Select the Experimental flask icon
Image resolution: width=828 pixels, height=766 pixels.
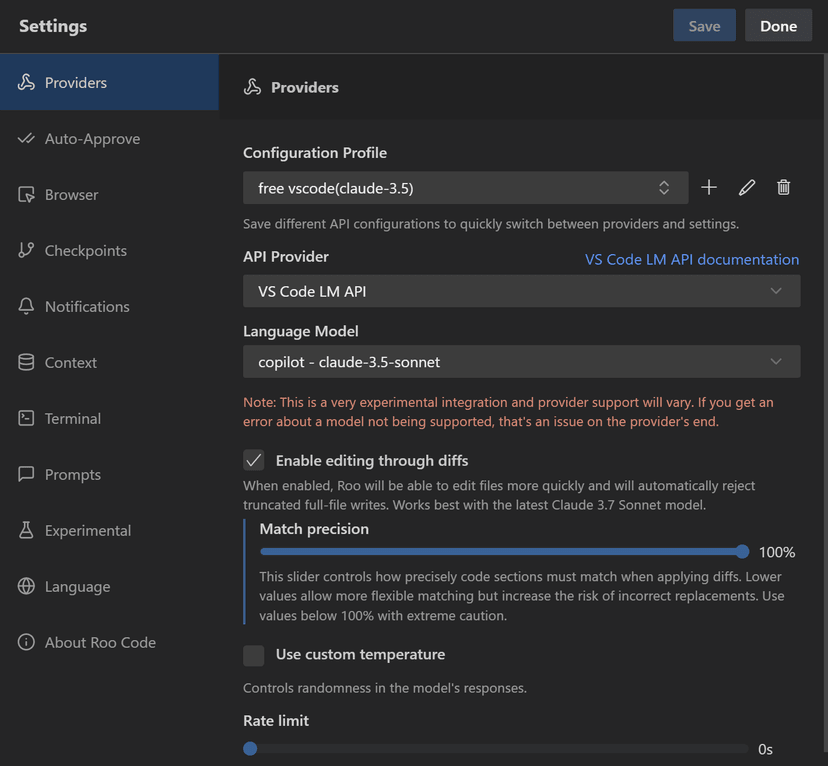[26, 531]
